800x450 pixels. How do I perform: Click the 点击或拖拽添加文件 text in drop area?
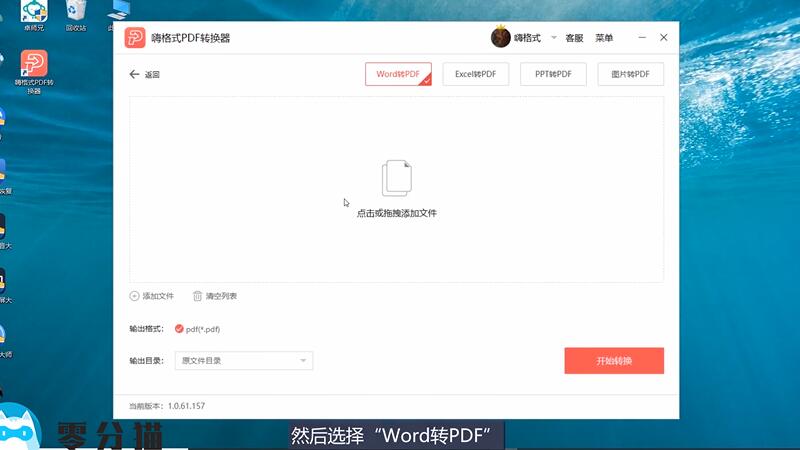click(x=396, y=213)
